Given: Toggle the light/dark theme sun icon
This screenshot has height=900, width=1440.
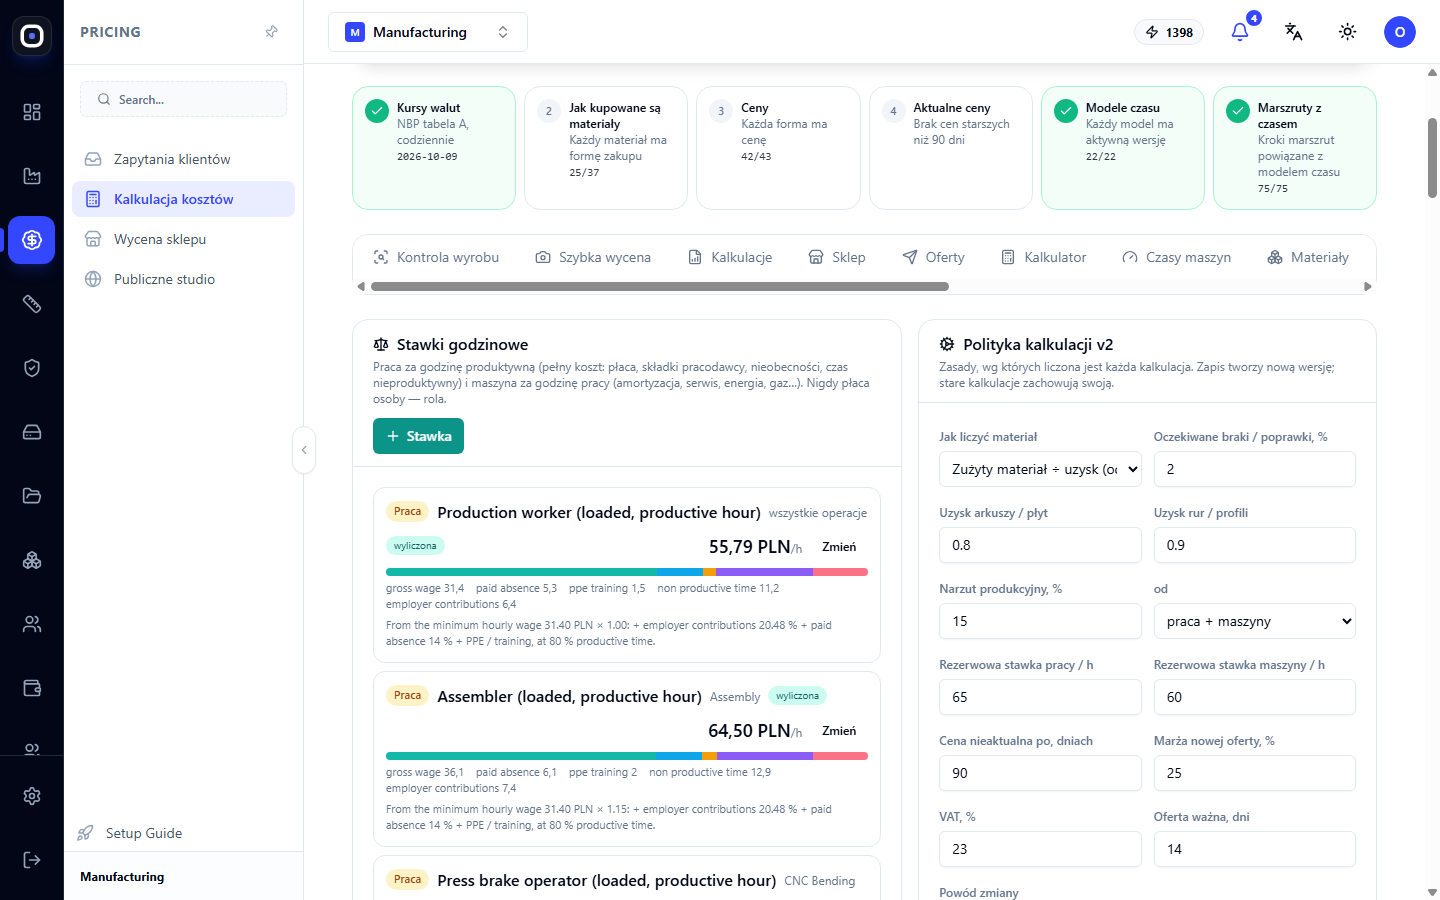Looking at the screenshot, I should click(1348, 32).
